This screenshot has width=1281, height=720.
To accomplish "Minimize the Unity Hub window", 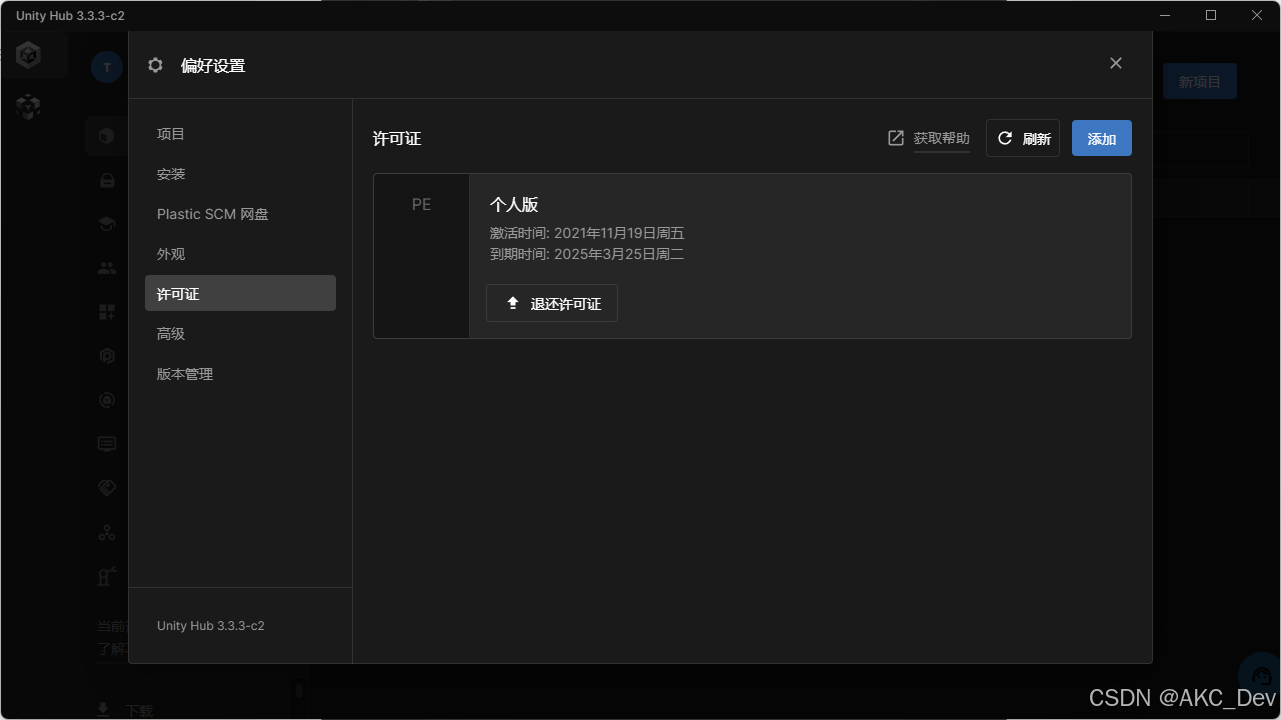I will coord(1165,15).
